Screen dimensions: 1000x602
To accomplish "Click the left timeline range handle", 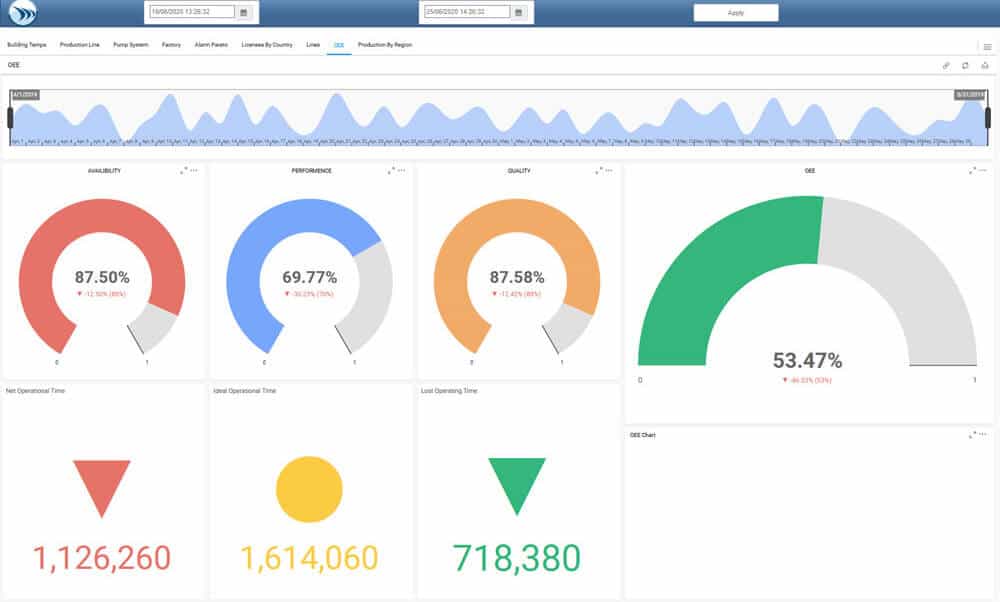I will pyautogui.click(x=10, y=118).
